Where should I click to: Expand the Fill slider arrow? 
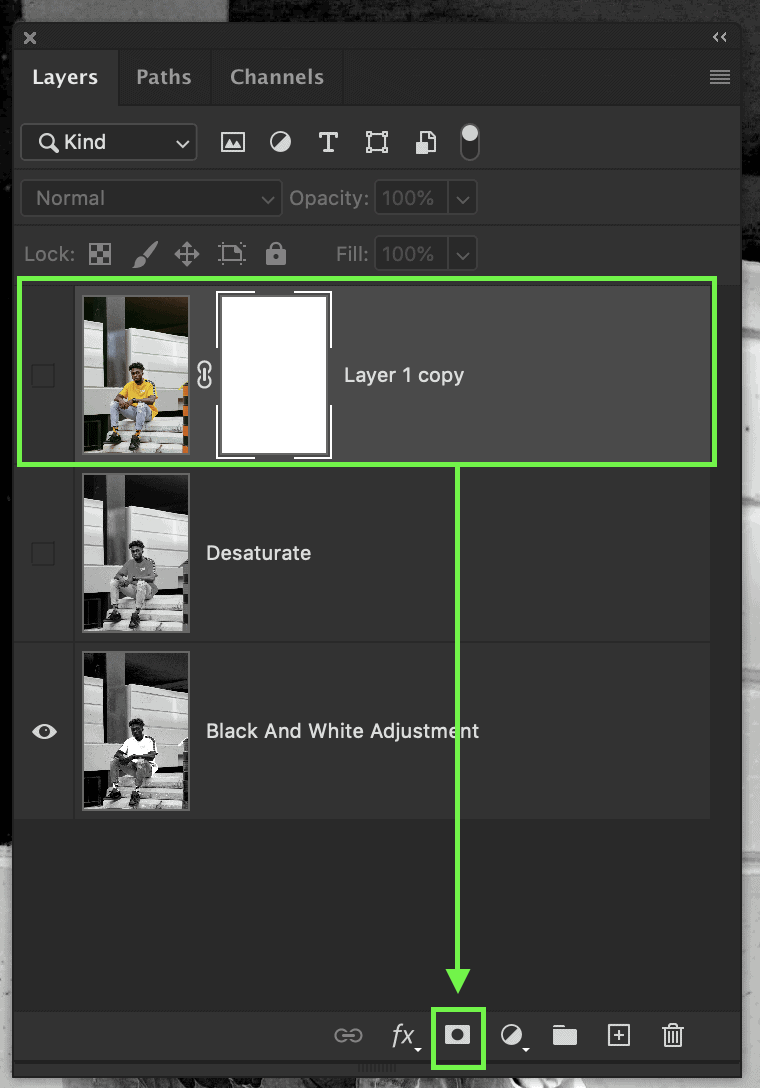tap(462, 255)
